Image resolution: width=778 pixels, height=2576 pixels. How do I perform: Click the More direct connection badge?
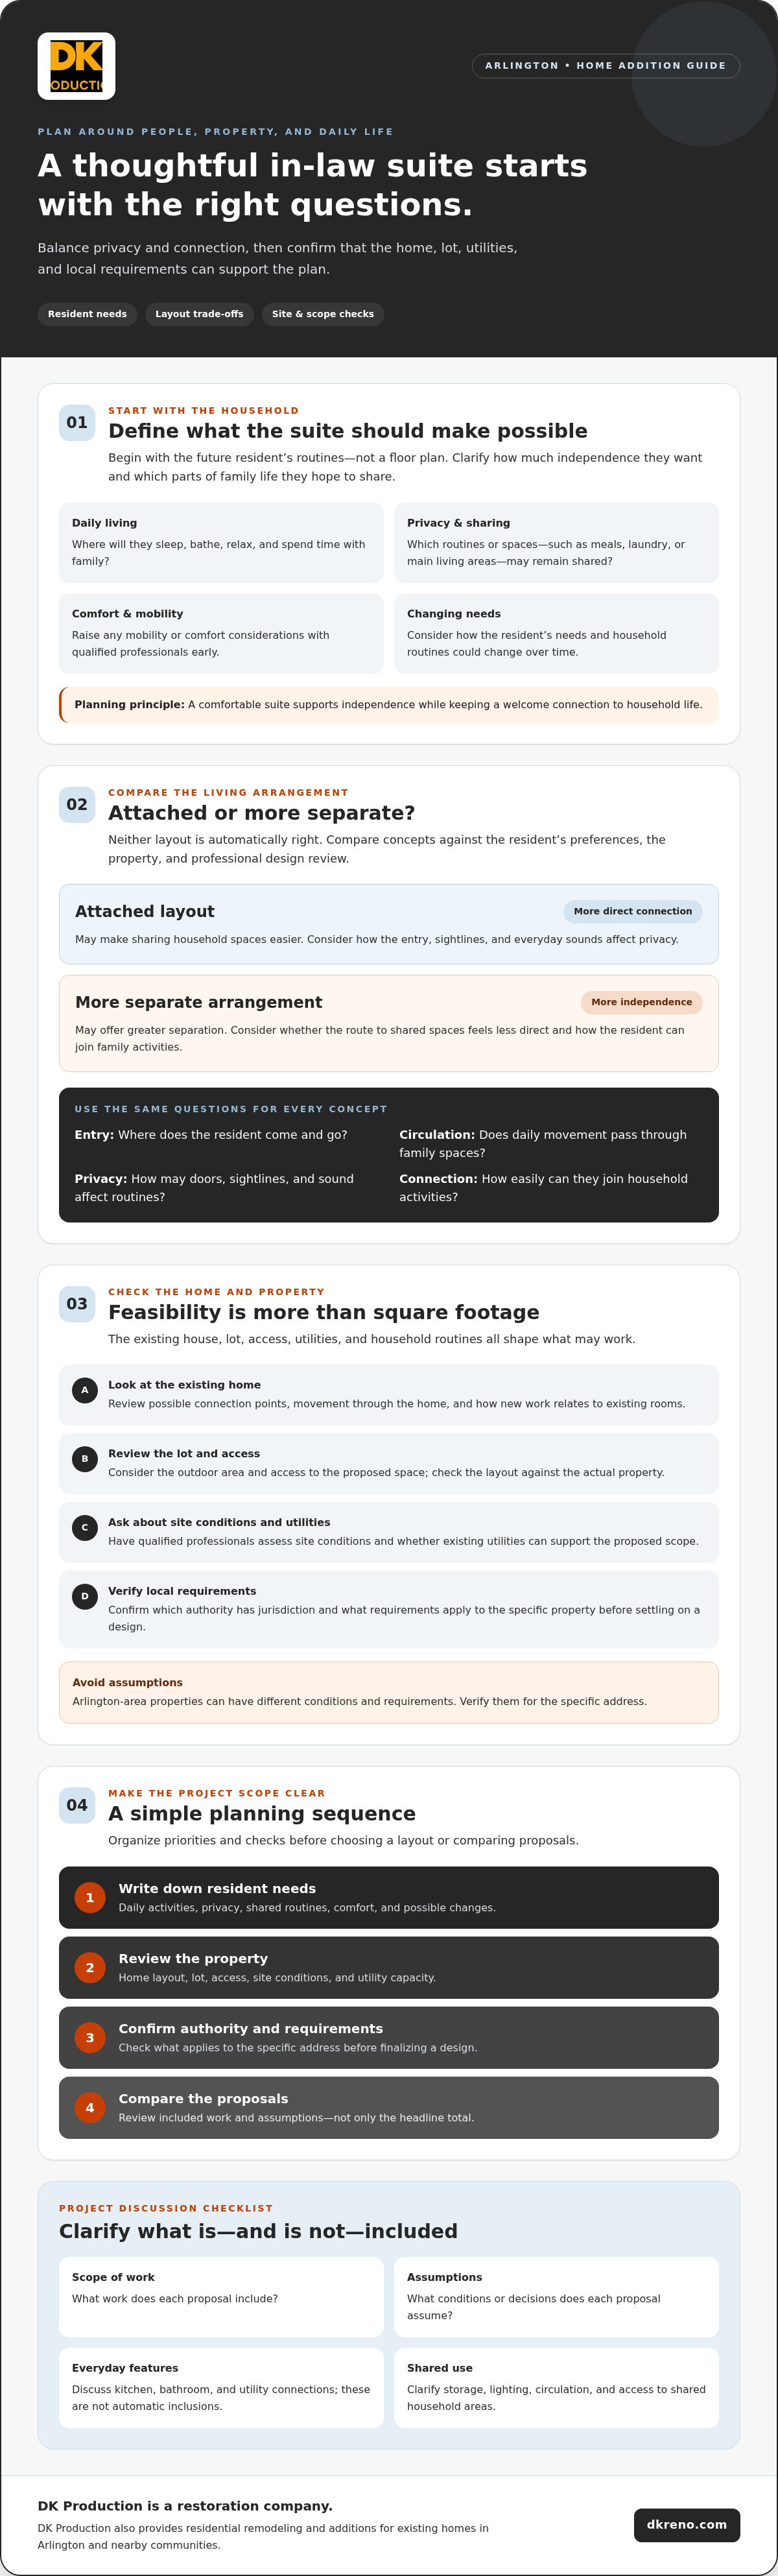point(632,911)
